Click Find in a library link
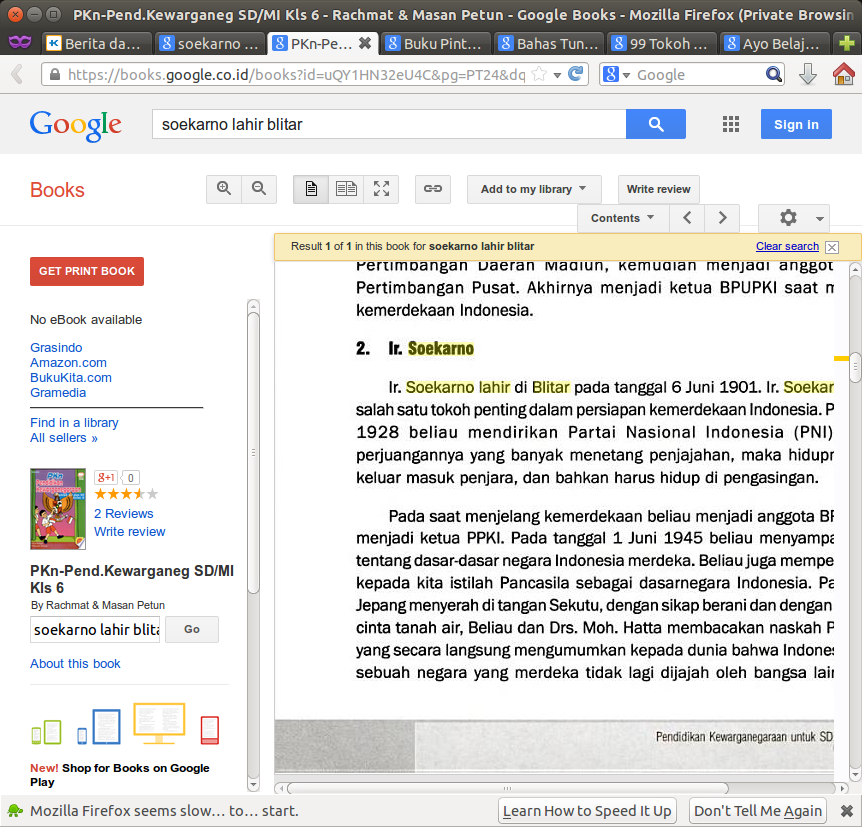Screen dimensions: 862x827 point(74,422)
